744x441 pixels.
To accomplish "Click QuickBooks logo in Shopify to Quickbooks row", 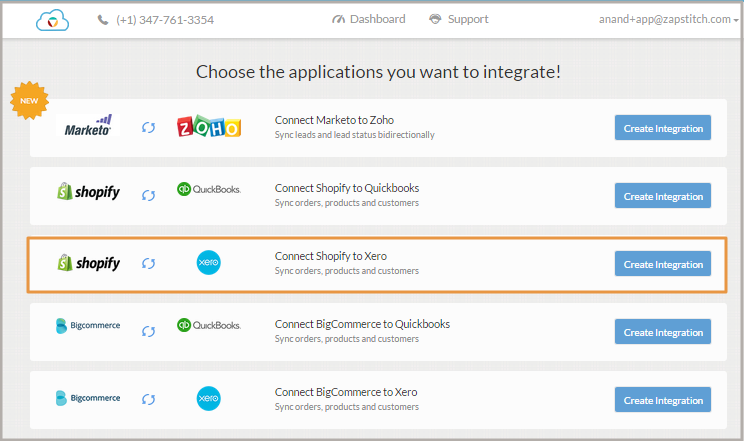I will pyautogui.click(x=209, y=189).
